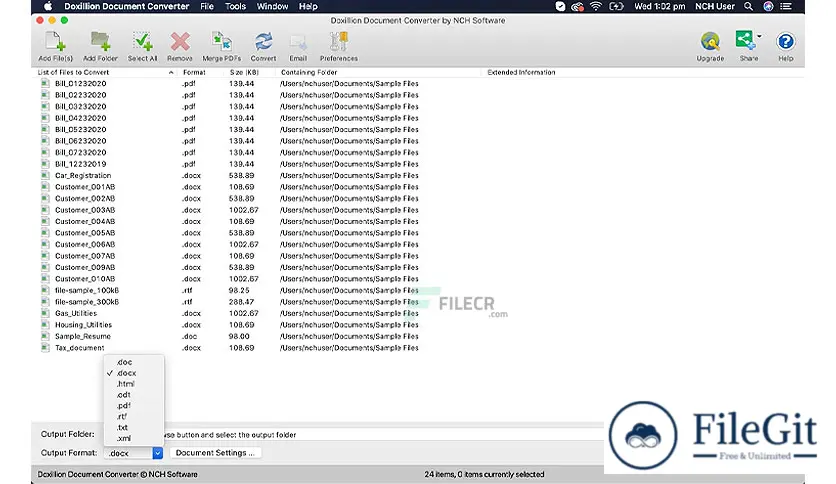Choose .doc in the output format list
This screenshot has height=484, width=836.
(x=134, y=362)
